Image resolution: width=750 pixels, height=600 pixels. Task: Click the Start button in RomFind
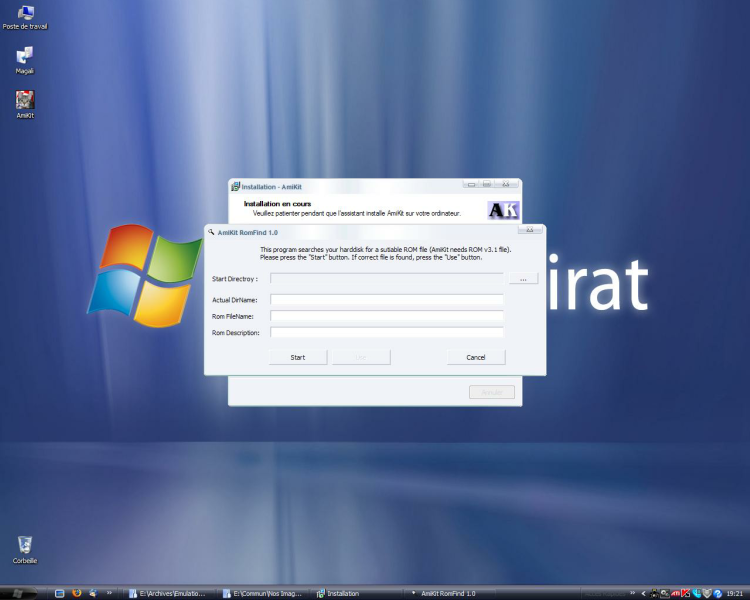[298, 357]
